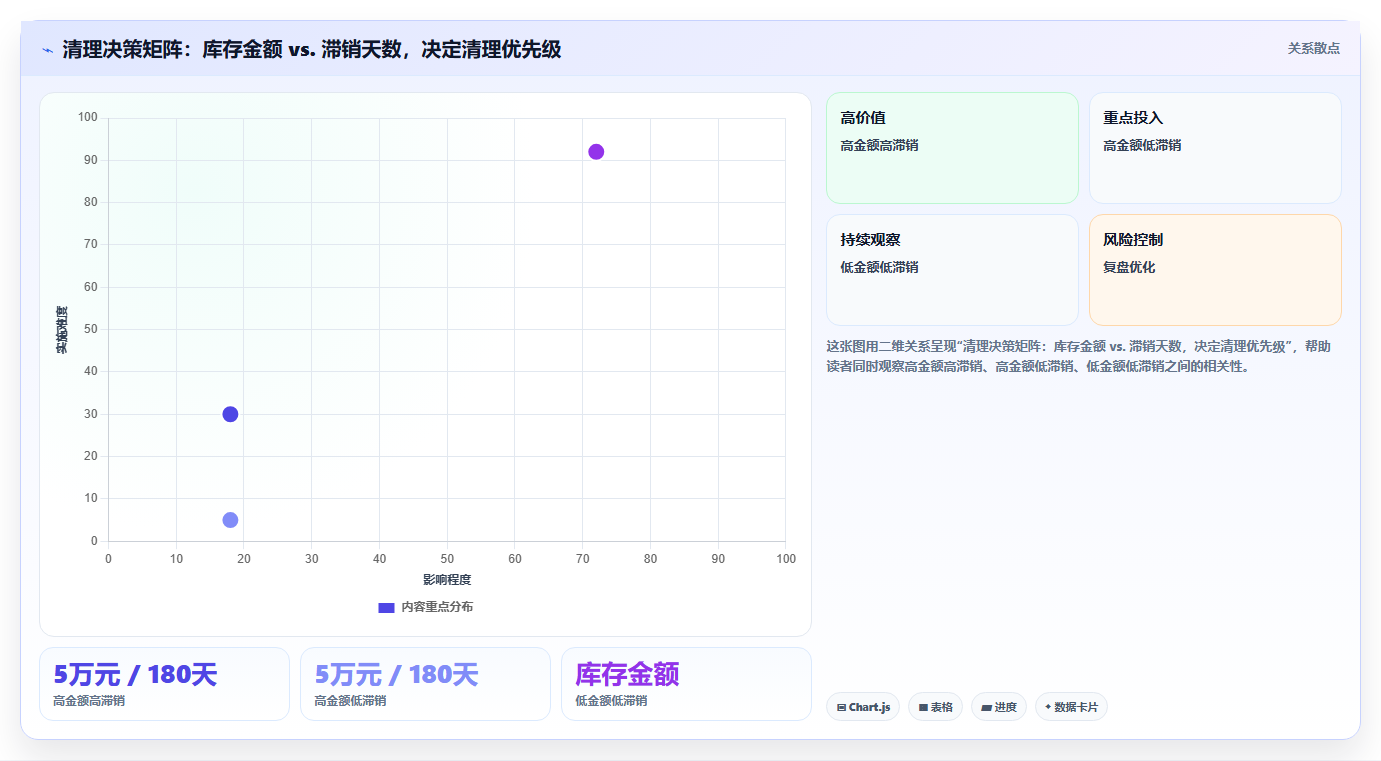Click the lightning icon beside the title

coord(47,49)
